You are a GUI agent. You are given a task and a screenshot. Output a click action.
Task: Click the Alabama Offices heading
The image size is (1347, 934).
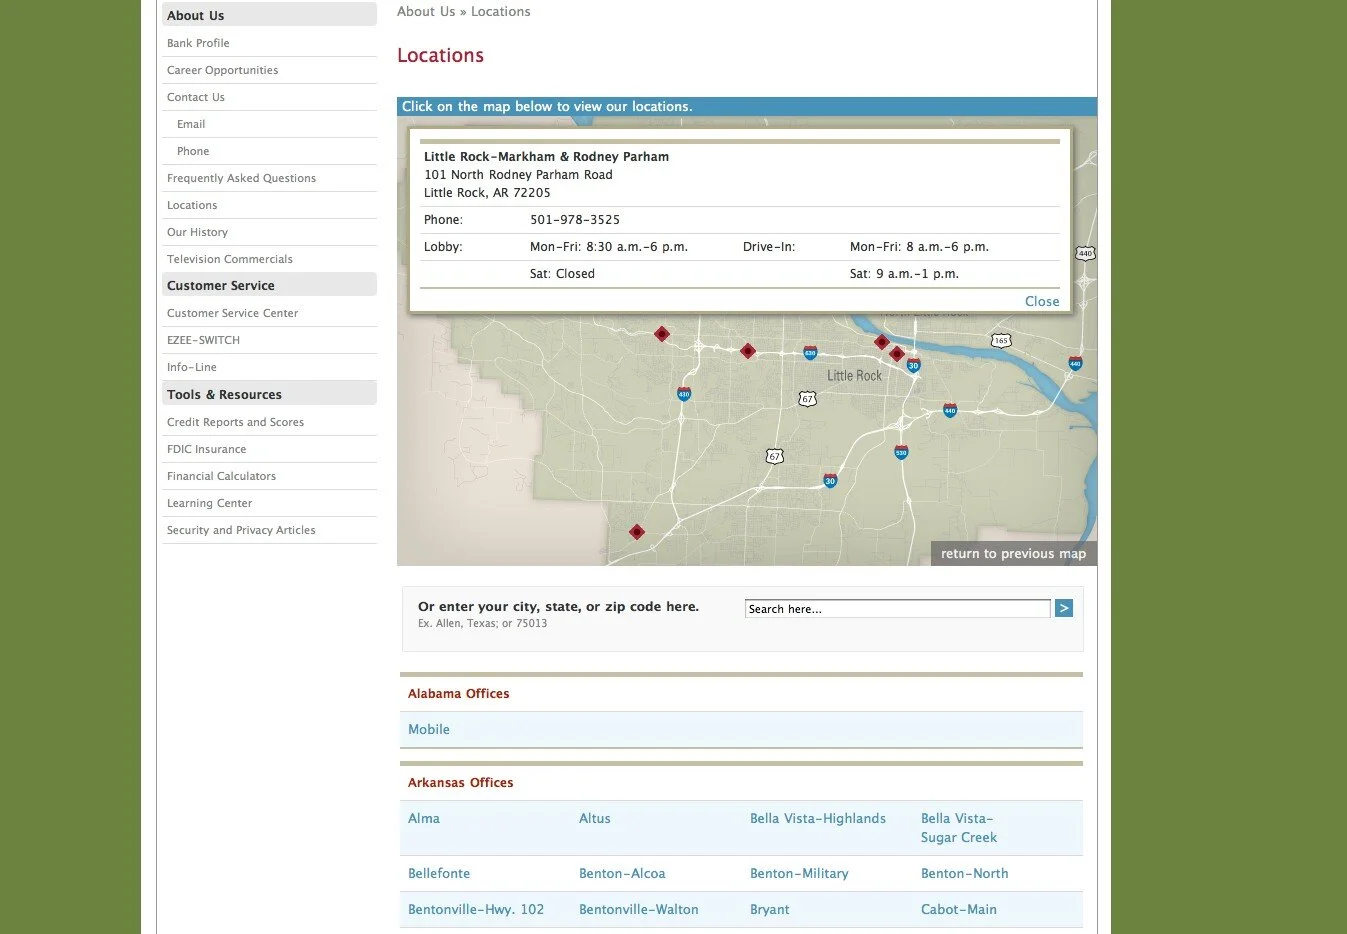click(x=459, y=693)
